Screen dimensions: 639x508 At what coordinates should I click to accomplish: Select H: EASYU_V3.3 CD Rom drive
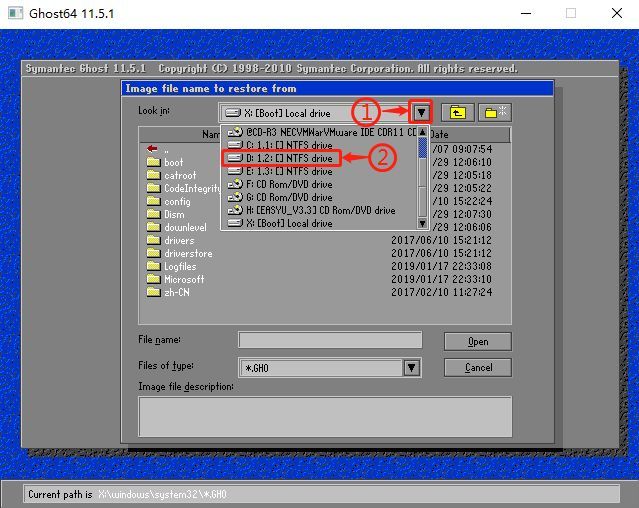pos(320,210)
